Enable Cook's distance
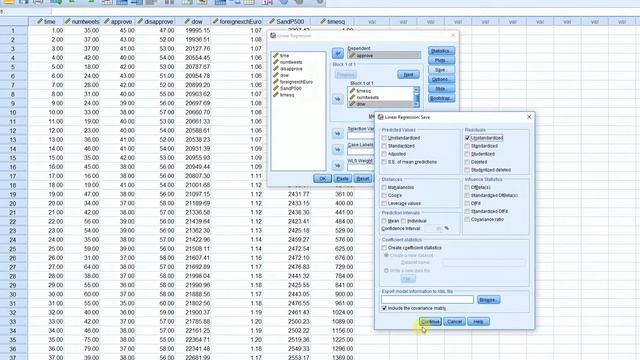Image resolution: width=640 pixels, height=360 pixels. (384, 195)
